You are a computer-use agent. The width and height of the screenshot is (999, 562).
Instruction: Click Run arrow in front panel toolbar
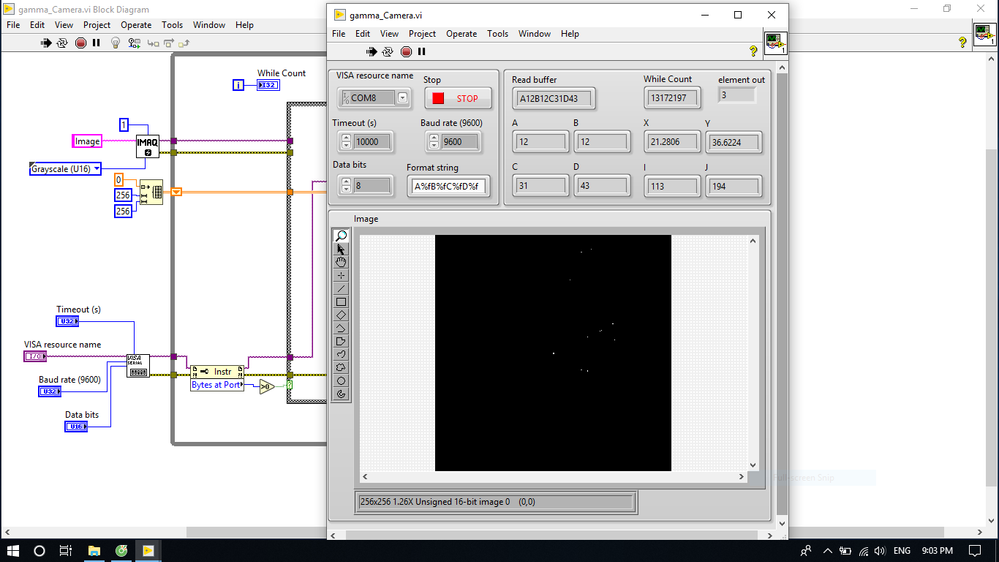tap(371, 52)
